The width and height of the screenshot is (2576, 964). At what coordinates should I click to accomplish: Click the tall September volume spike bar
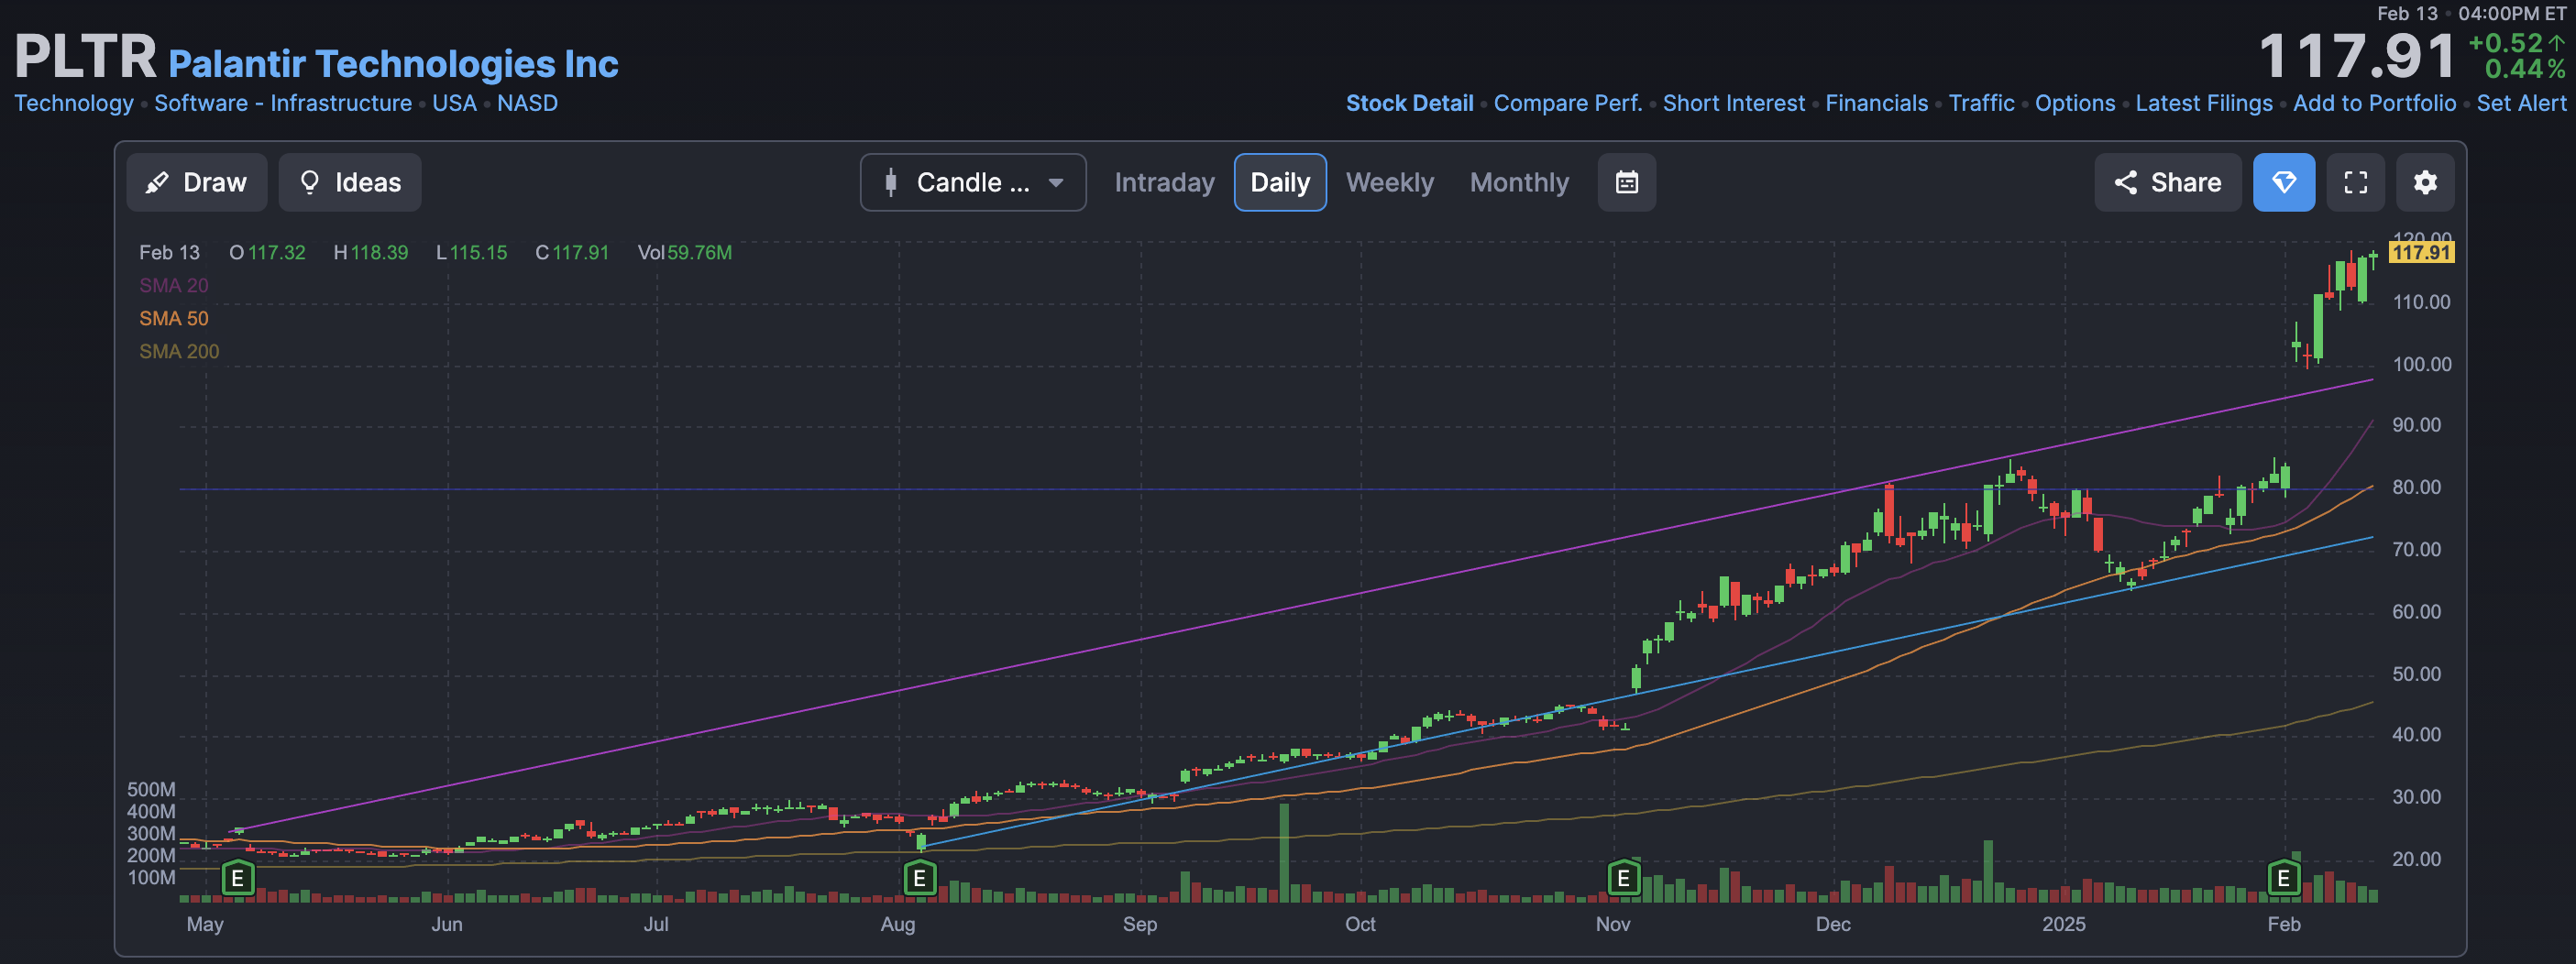point(1284,853)
